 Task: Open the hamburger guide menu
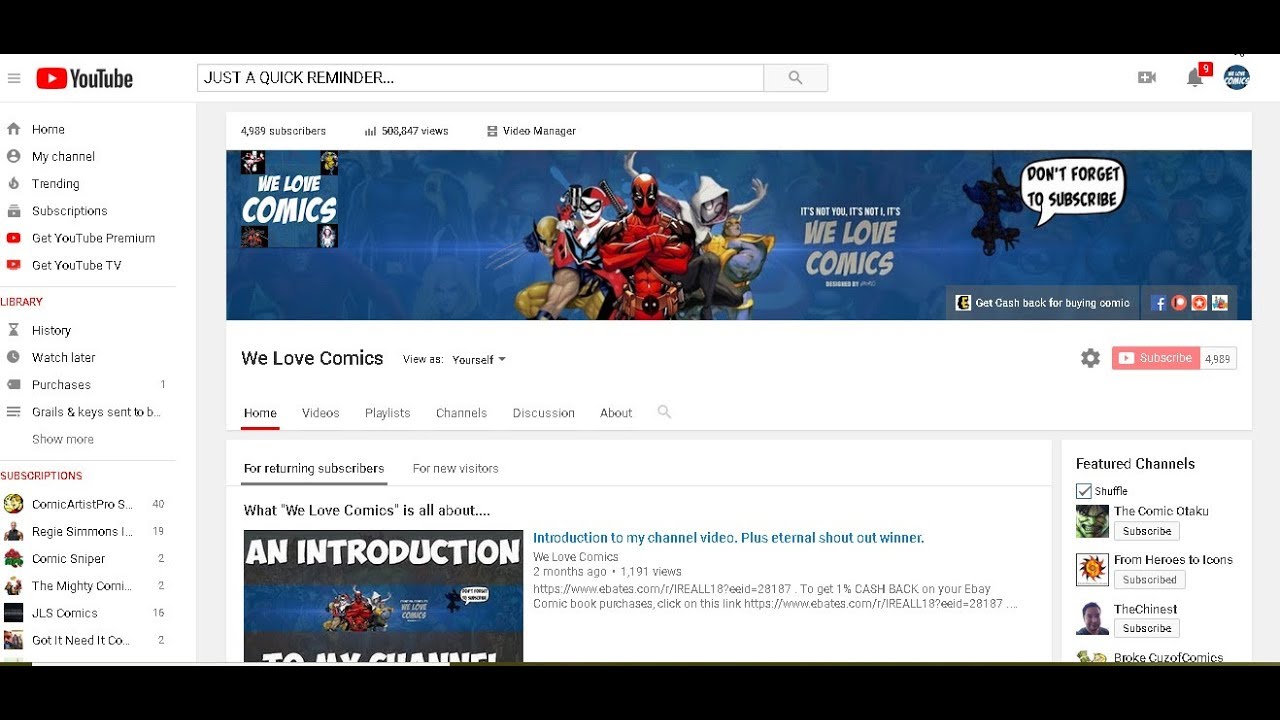pos(14,78)
